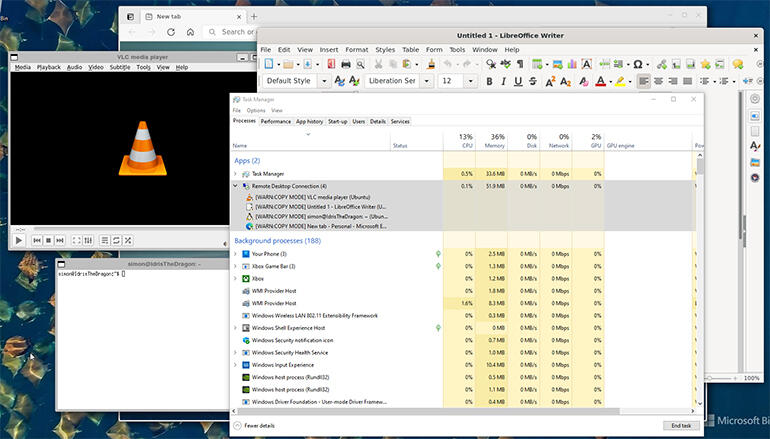
Task: Open the Writer Styles menu
Action: [x=385, y=50]
